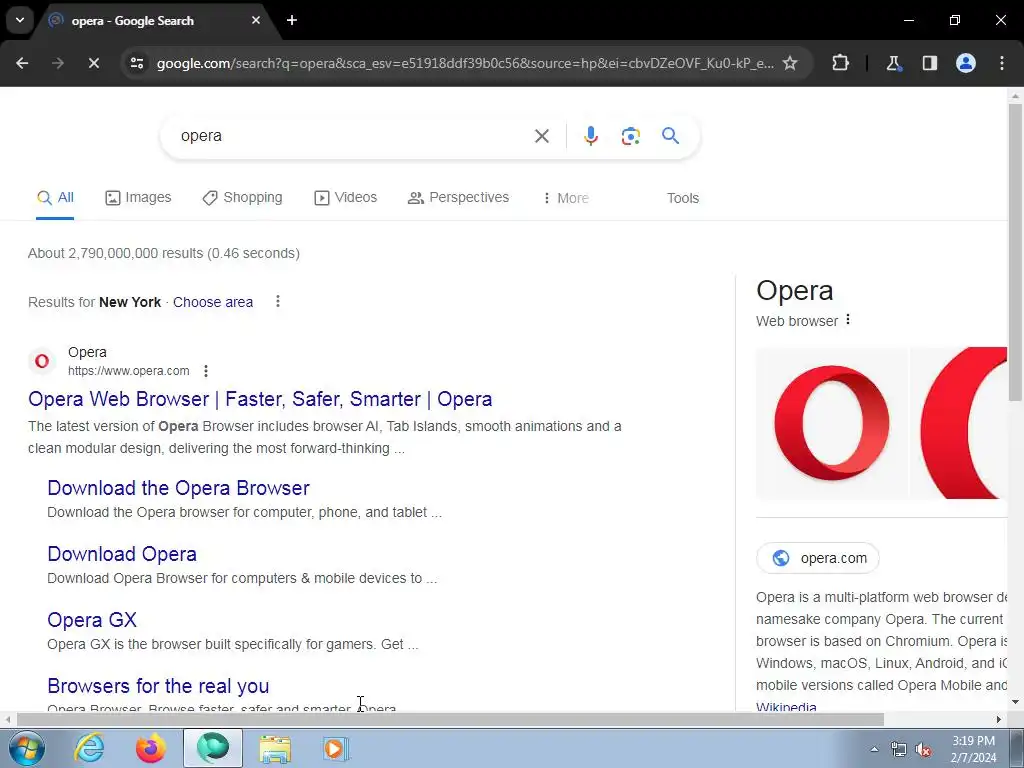Click the horizontal scrollbar thumb

tap(450, 720)
